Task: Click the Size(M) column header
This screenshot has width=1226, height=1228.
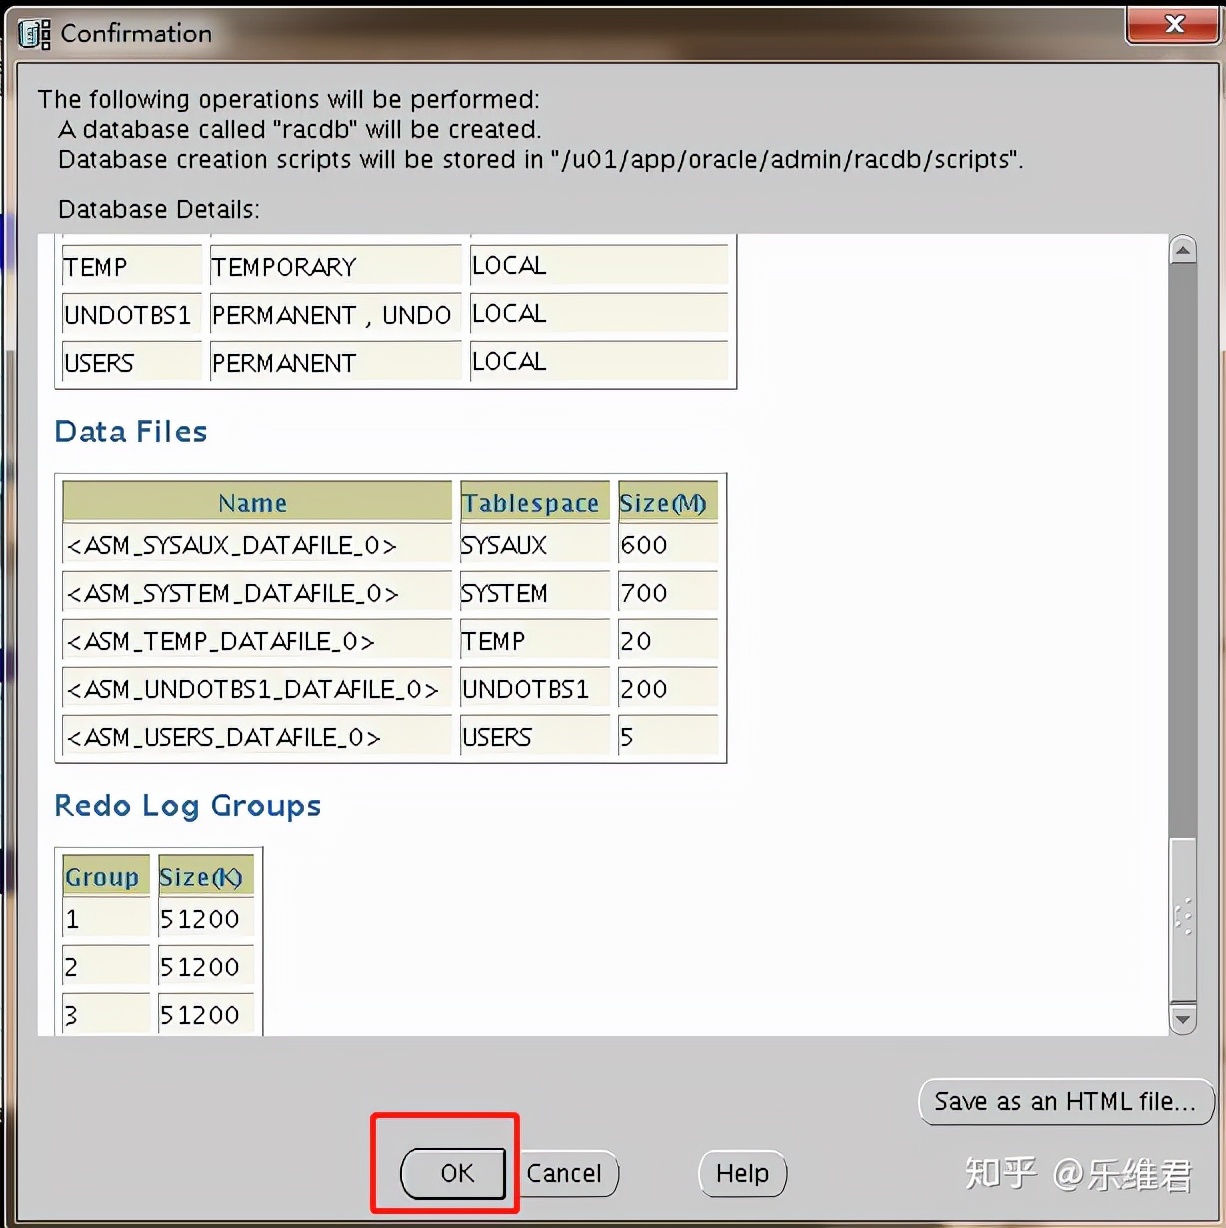Action: pos(667,502)
